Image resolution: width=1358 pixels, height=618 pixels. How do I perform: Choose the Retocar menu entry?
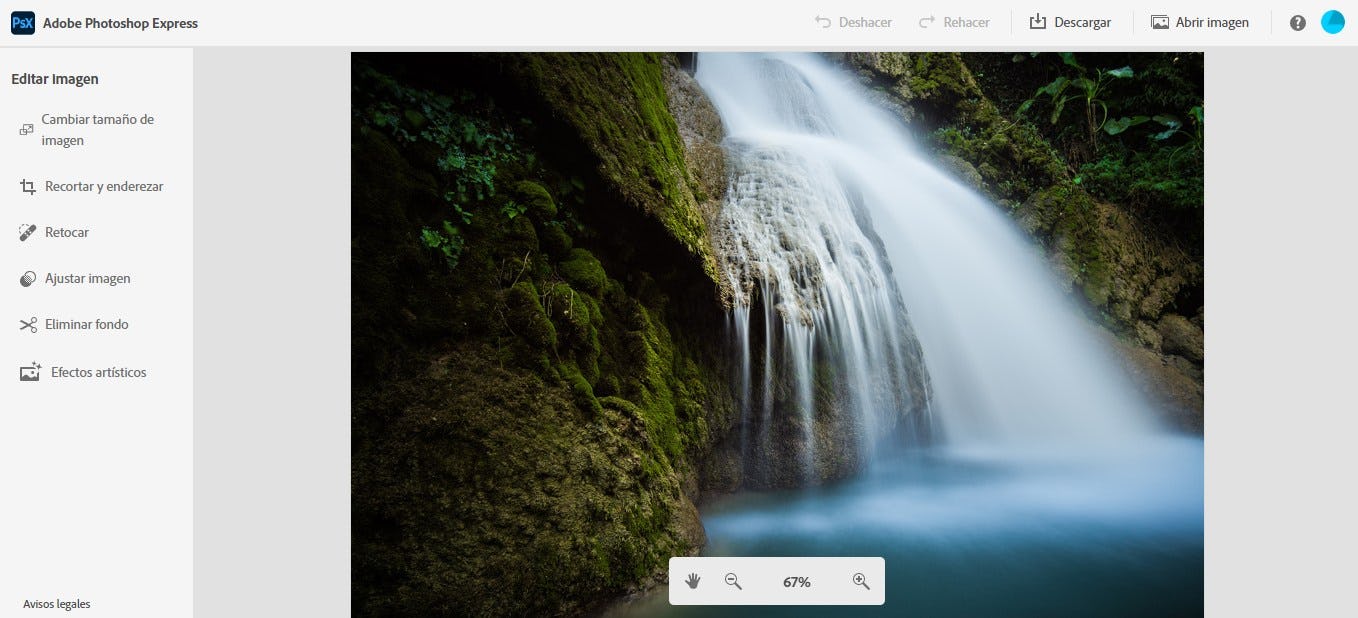point(67,233)
